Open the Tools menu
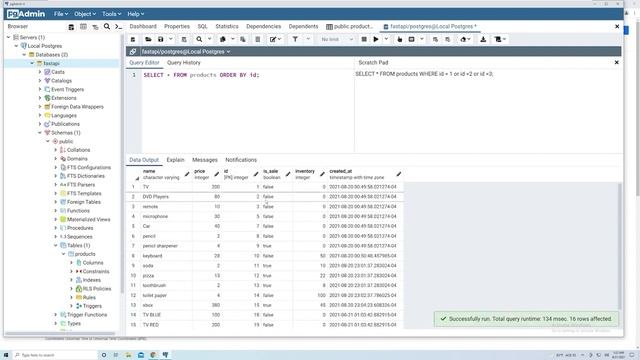The height and width of the screenshot is (360, 640). click(x=111, y=14)
